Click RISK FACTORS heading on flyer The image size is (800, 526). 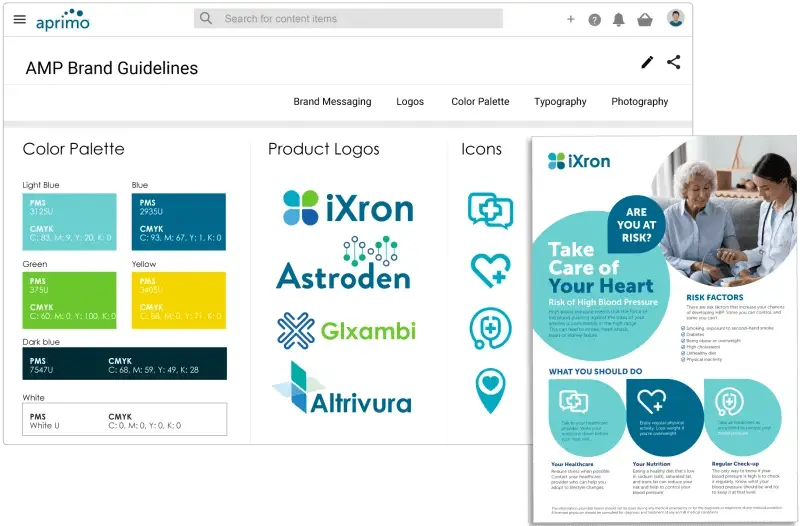coord(714,297)
